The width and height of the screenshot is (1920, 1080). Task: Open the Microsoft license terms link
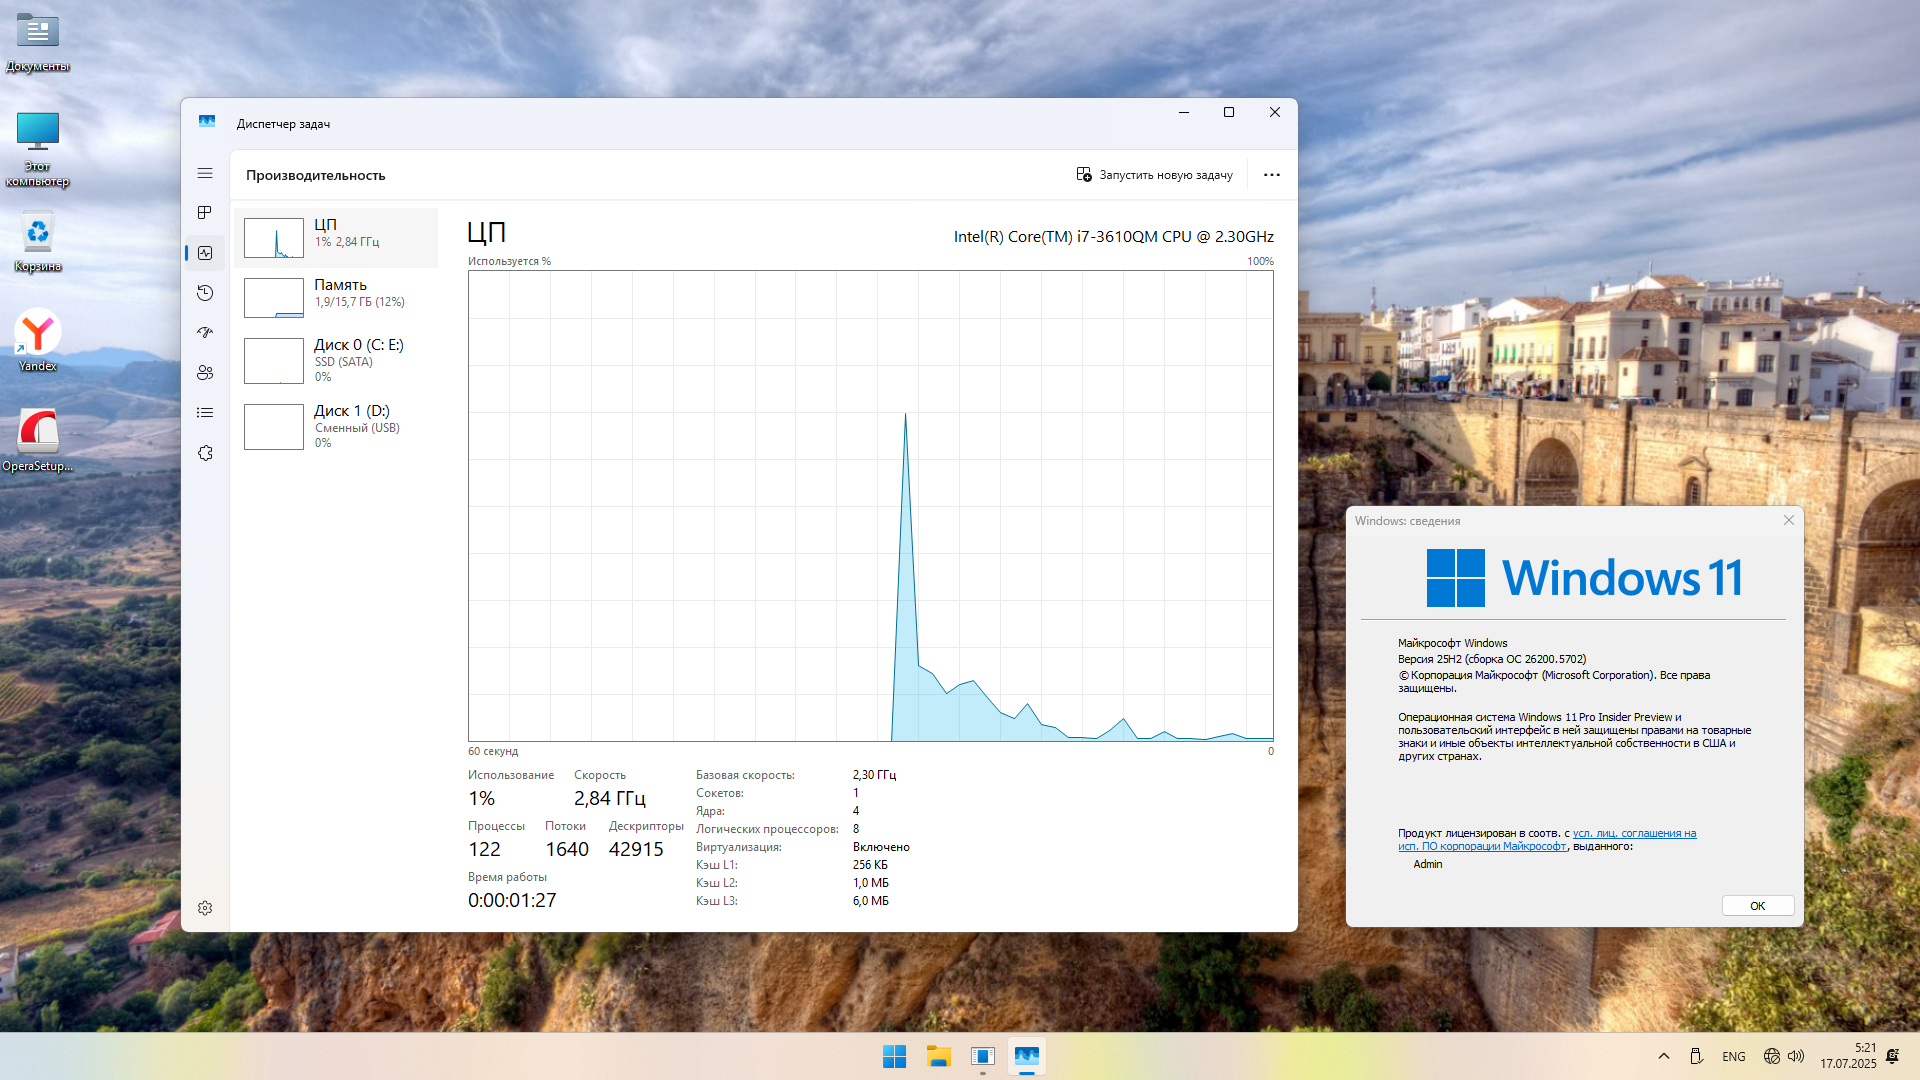pyautogui.click(x=1633, y=833)
